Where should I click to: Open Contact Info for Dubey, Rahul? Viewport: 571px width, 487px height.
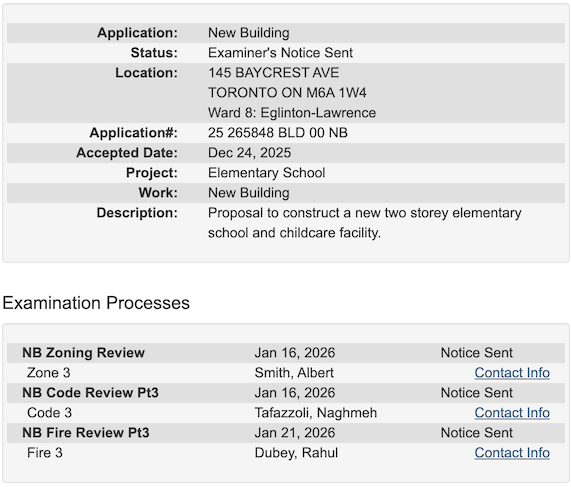click(x=512, y=453)
